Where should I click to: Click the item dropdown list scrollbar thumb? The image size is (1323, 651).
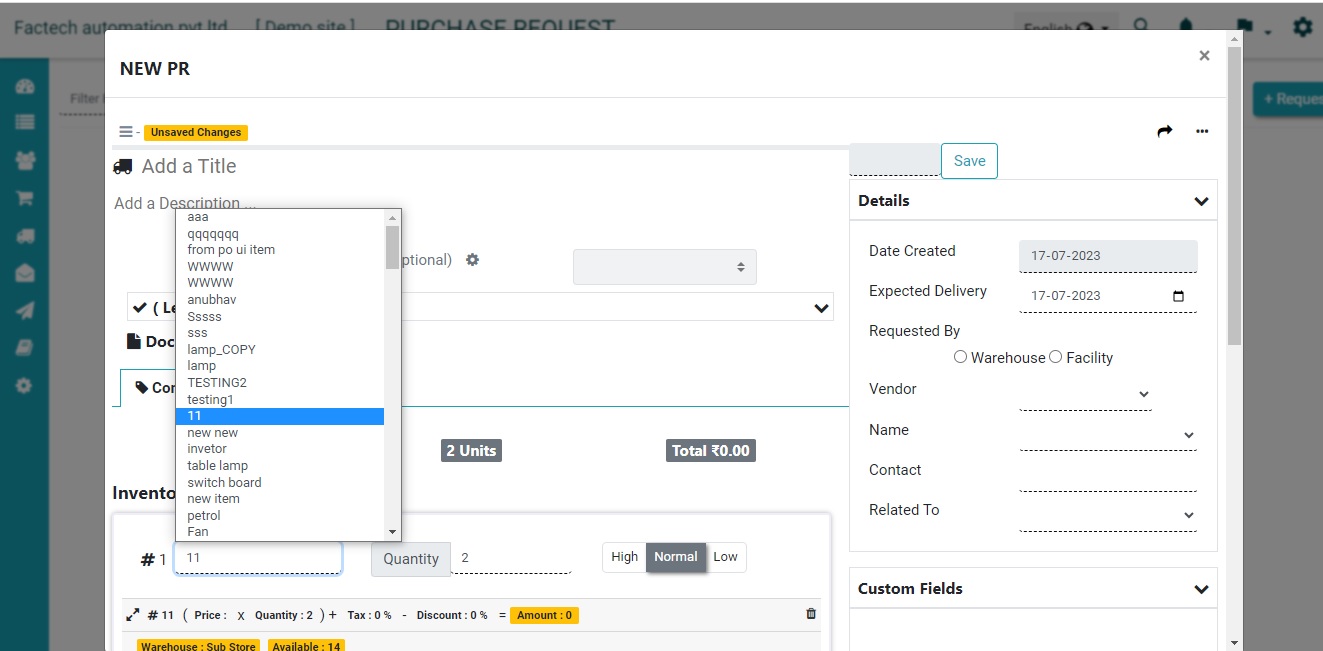click(392, 247)
